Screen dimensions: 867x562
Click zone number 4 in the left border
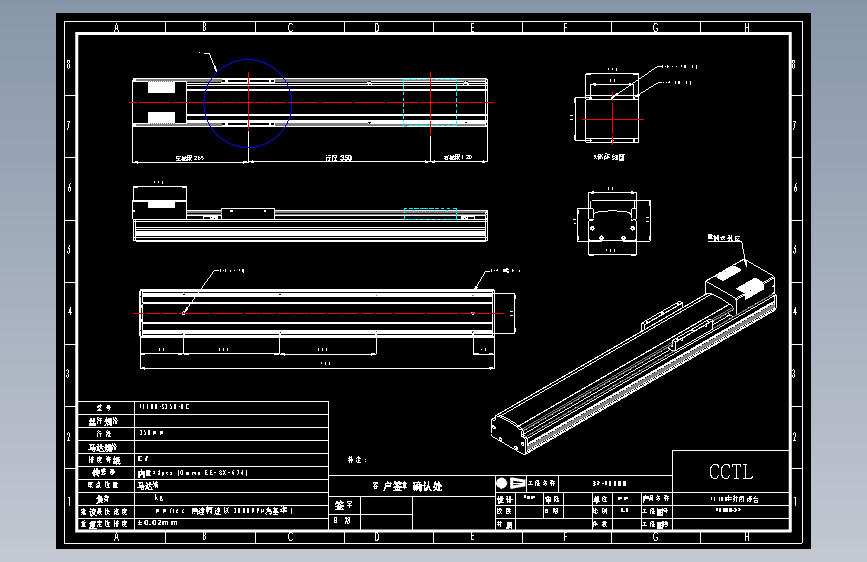70,311
